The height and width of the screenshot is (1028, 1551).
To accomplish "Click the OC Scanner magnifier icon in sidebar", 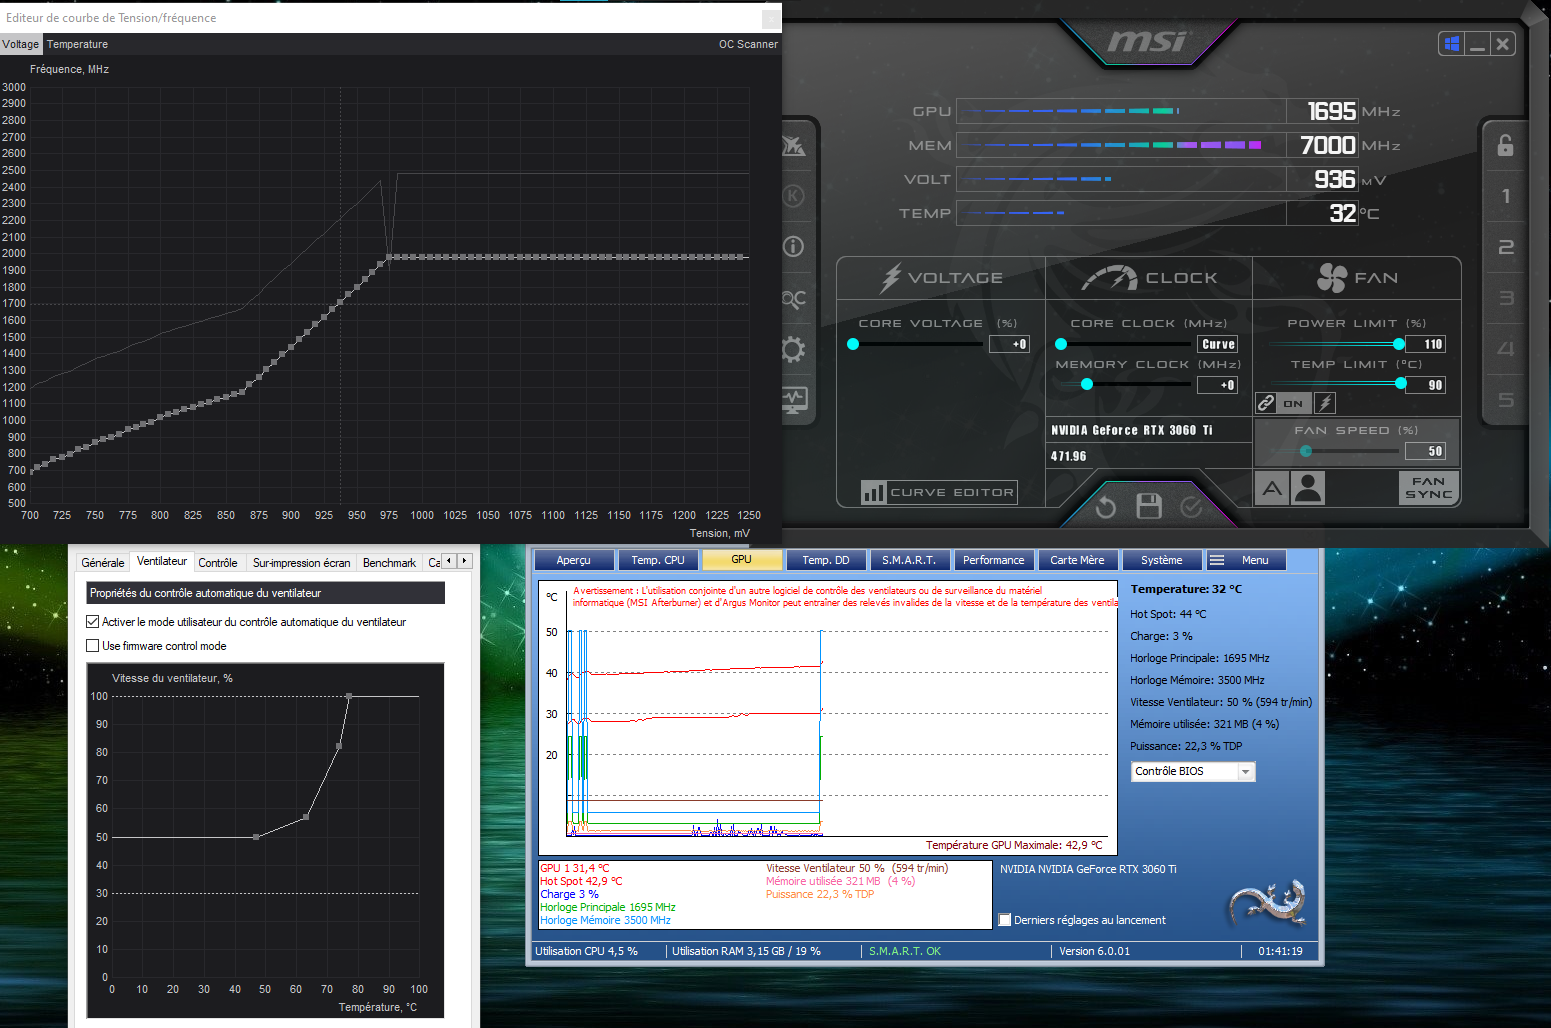I will 794,298.
